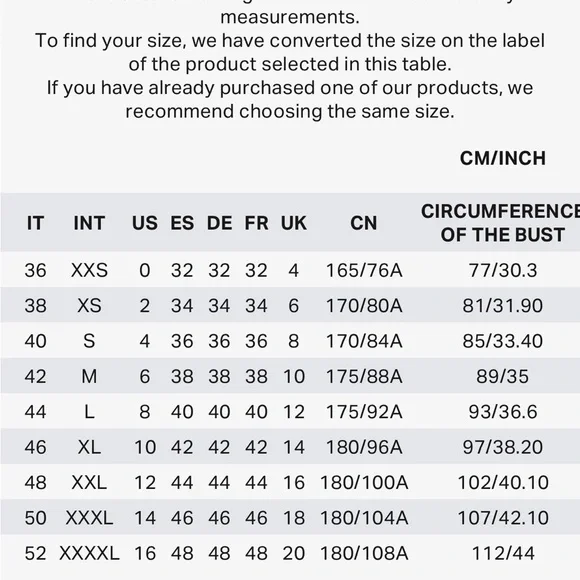Click the XXL size cell
The height and width of the screenshot is (580, 580).
click(89, 482)
